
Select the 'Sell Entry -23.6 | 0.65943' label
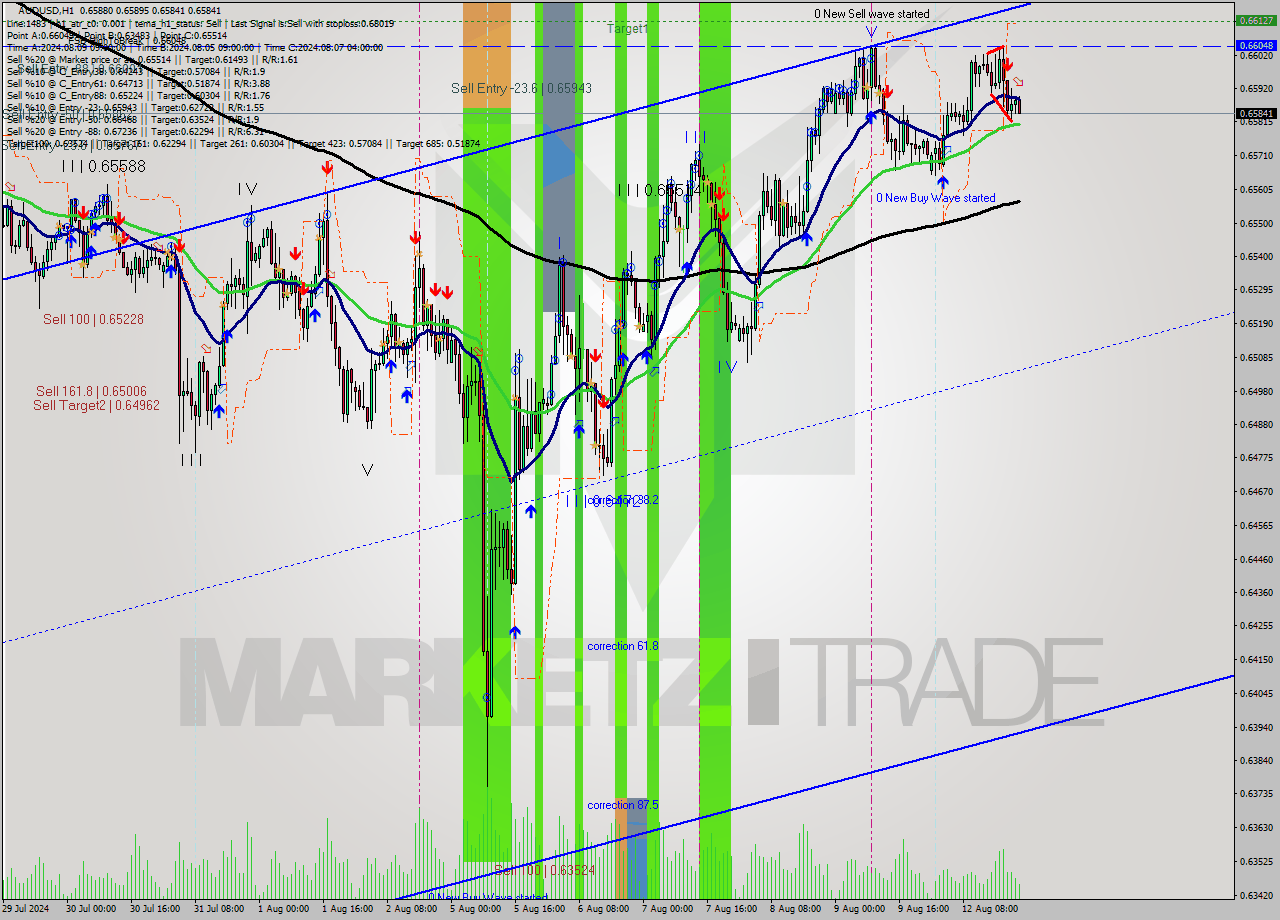tap(521, 88)
